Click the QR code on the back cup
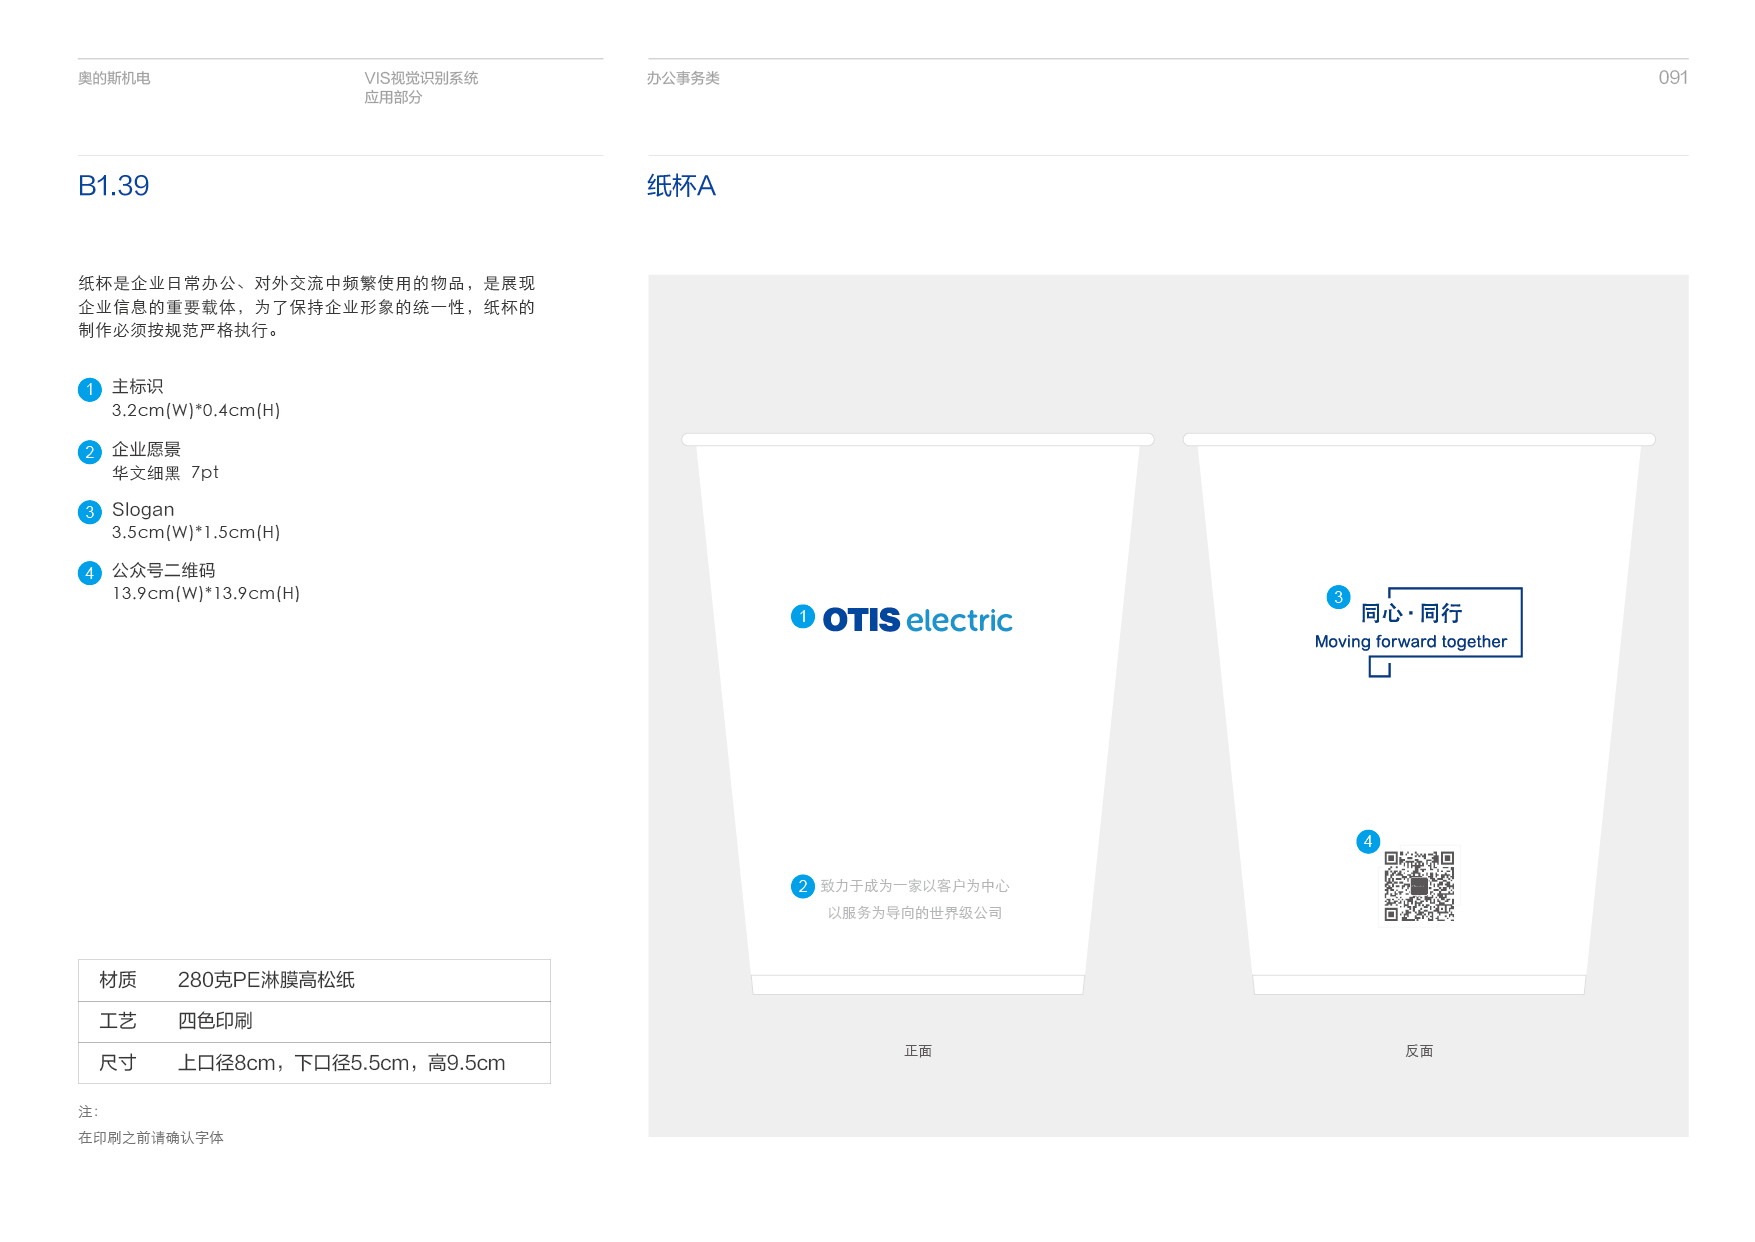The image size is (1755, 1242). point(1418,886)
